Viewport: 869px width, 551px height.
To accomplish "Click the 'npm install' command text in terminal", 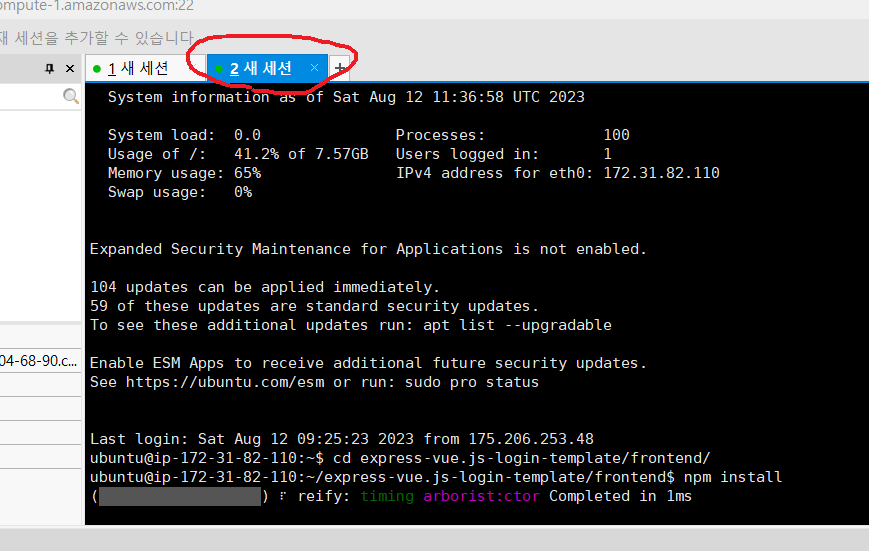I will point(733,477).
